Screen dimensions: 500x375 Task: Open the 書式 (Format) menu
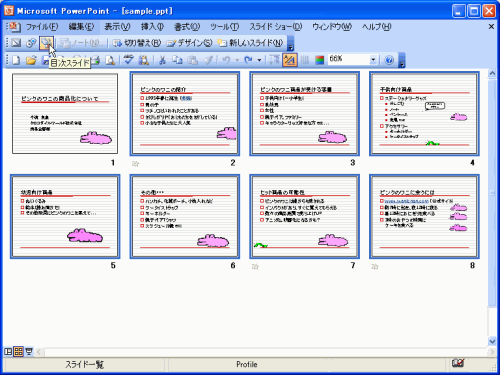[187, 27]
